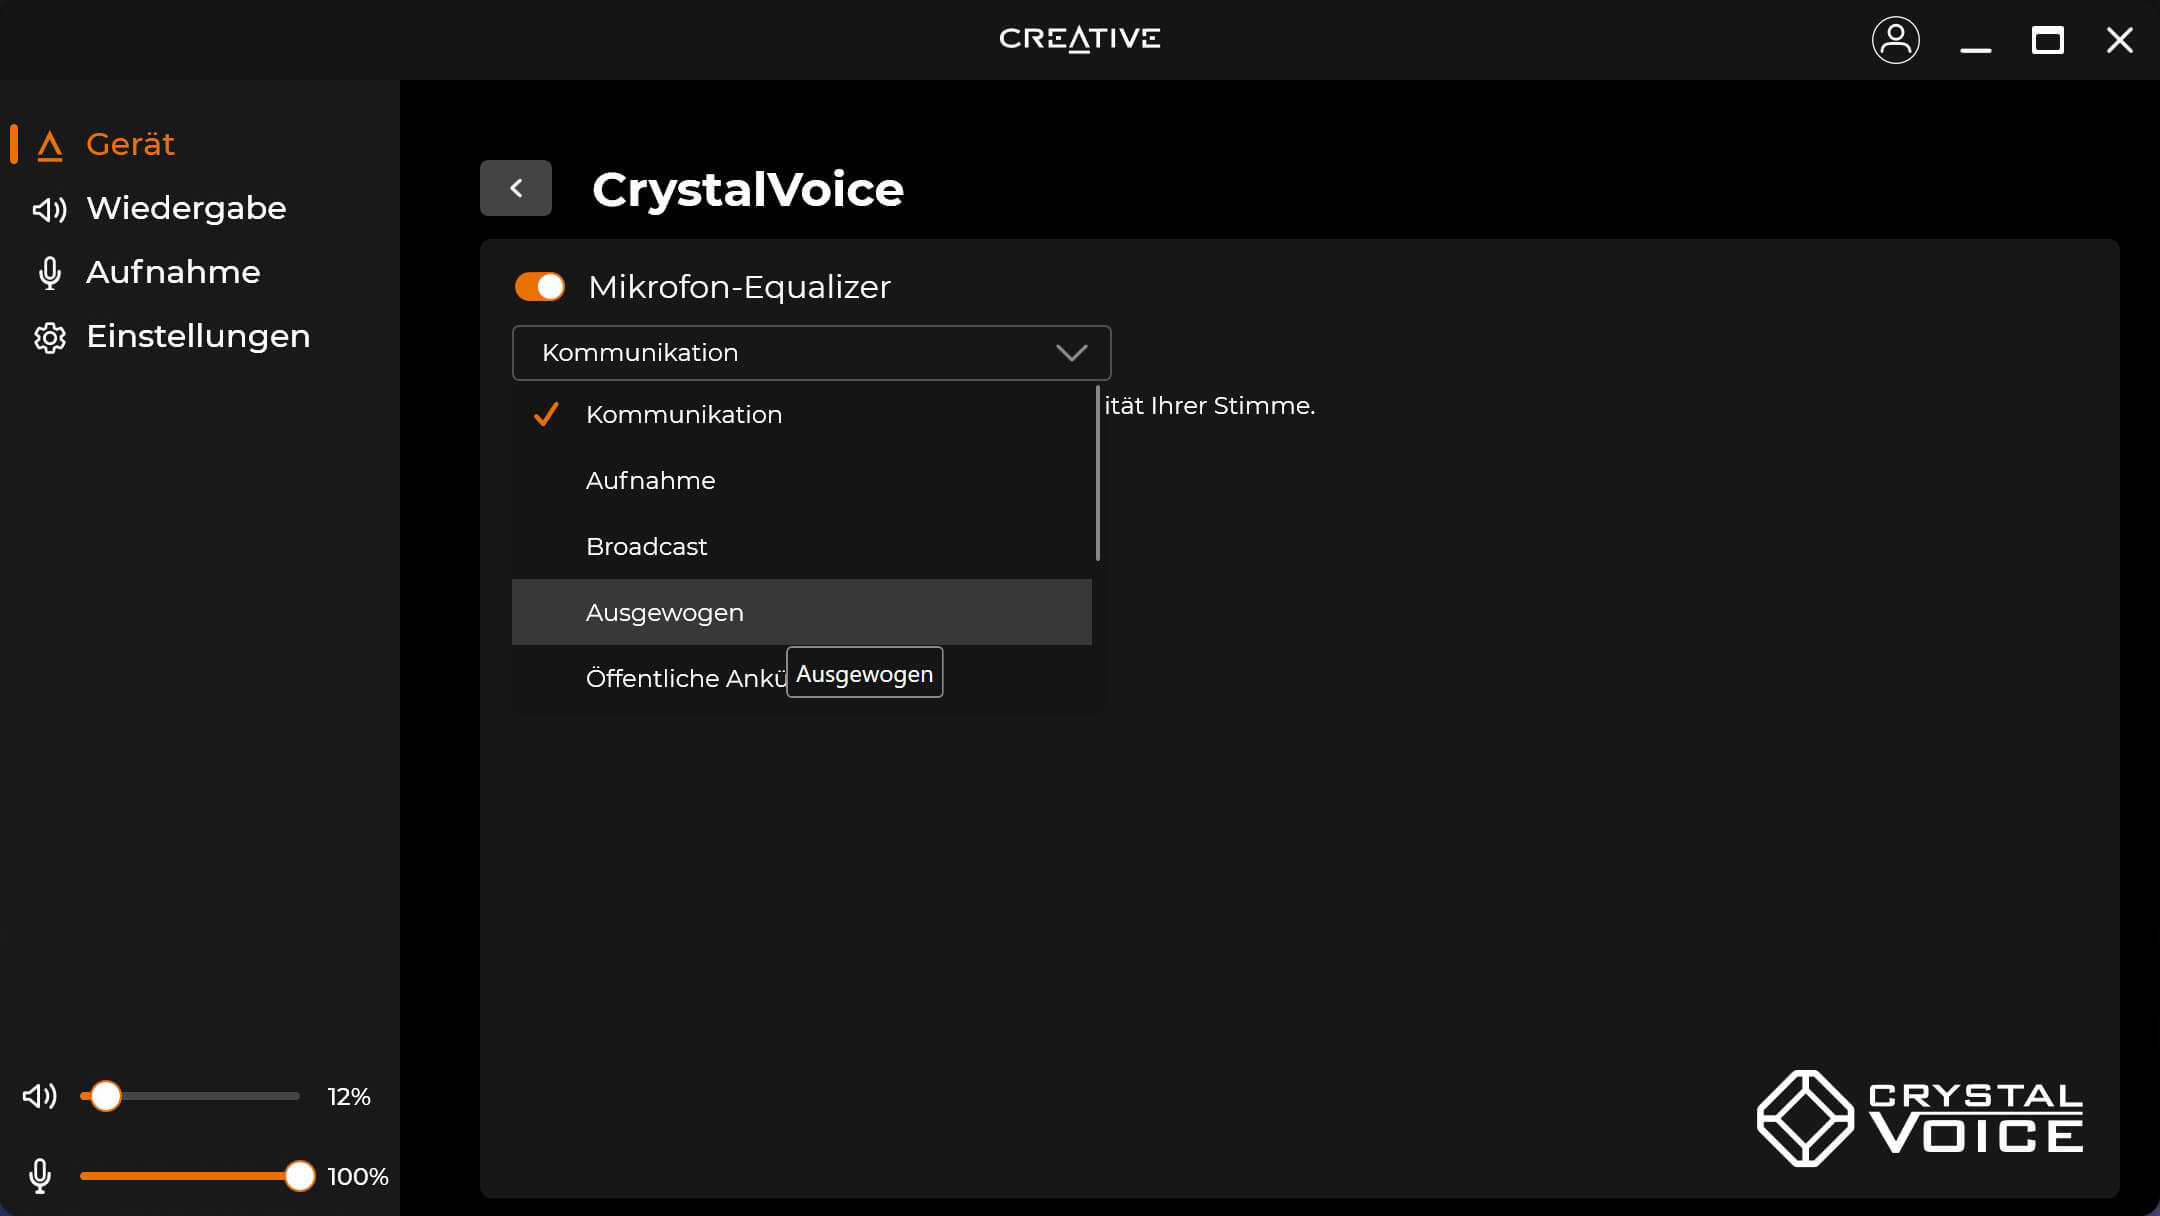
Task: Select the checked Kommunikation list entry
Action: 684,414
